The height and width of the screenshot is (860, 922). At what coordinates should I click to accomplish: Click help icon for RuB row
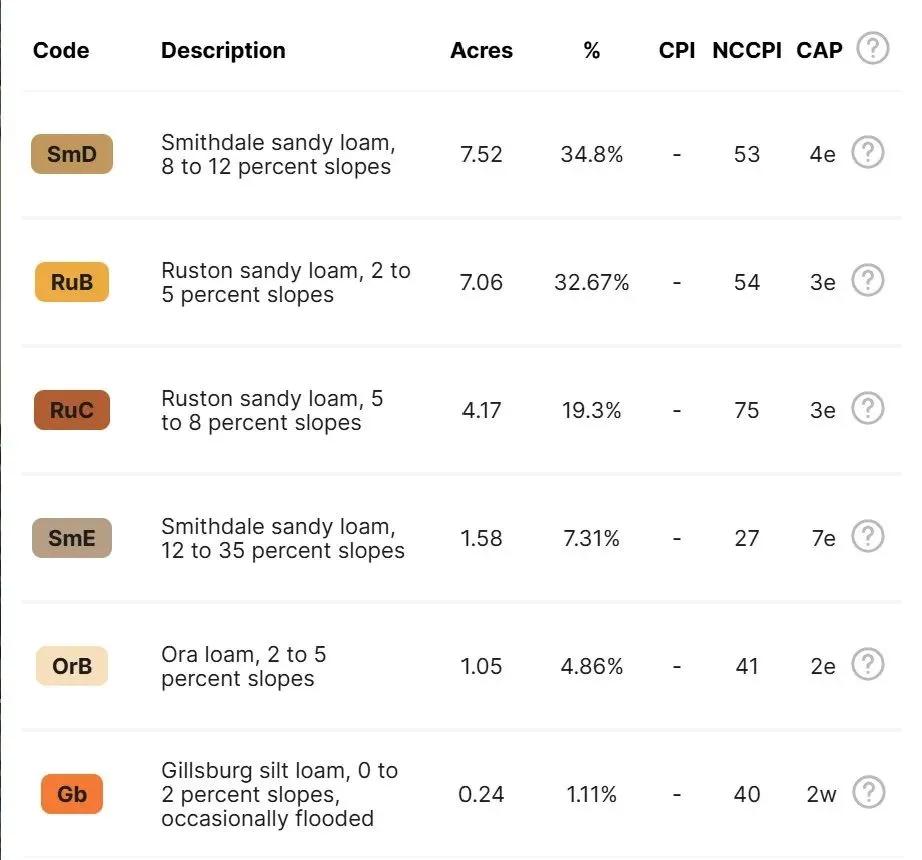tap(868, 280)
